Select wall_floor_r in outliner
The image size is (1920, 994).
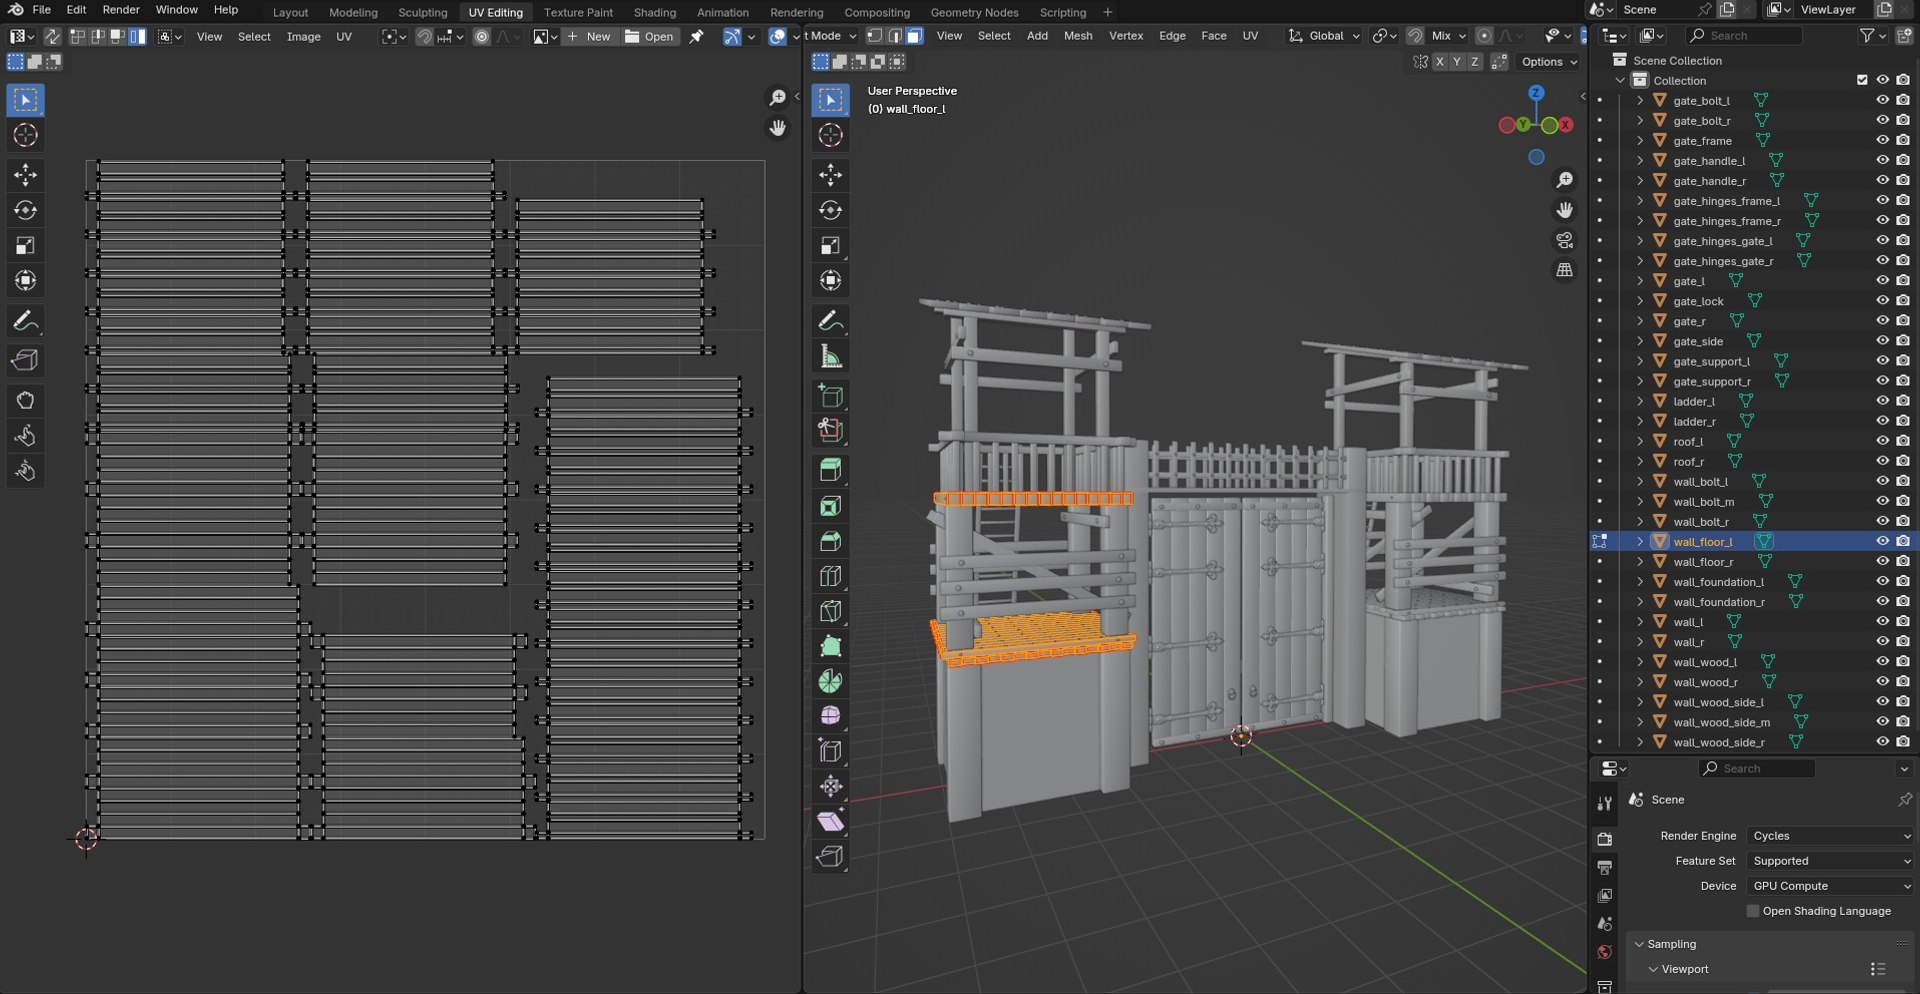(1703, 562)
